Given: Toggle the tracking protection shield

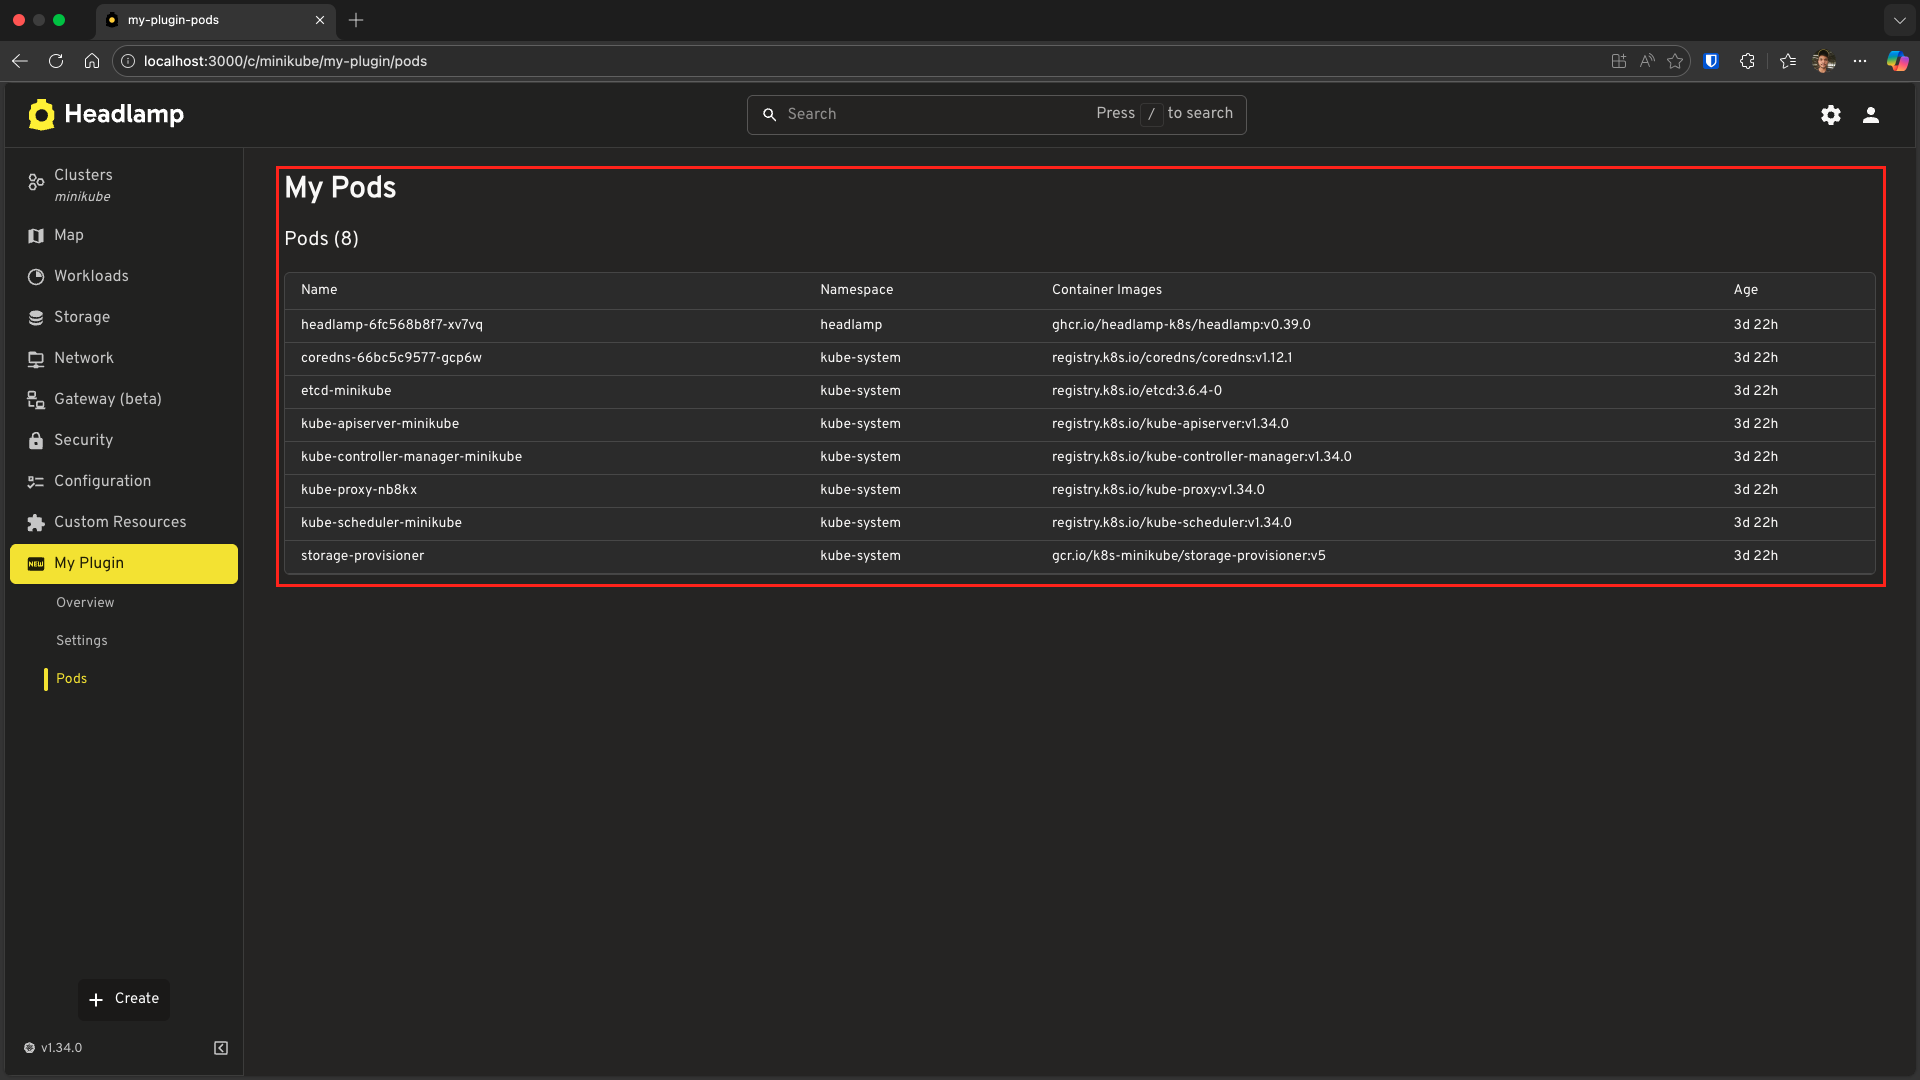Looking at the screenshot, I should point(1711,61).
